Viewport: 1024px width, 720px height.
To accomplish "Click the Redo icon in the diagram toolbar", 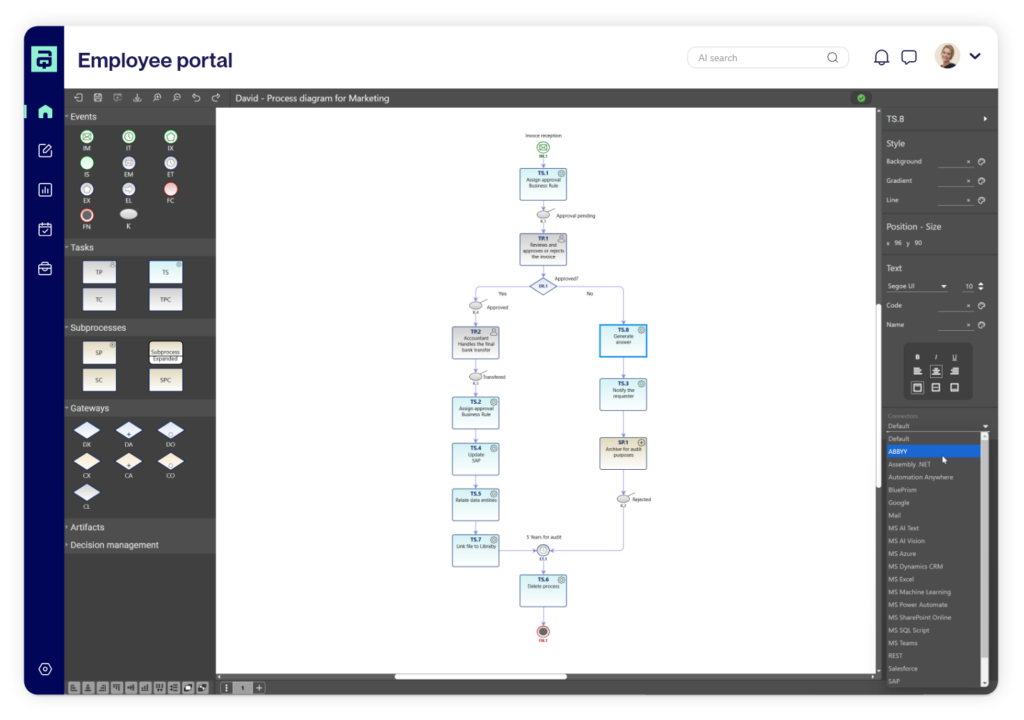I will 215,97.
